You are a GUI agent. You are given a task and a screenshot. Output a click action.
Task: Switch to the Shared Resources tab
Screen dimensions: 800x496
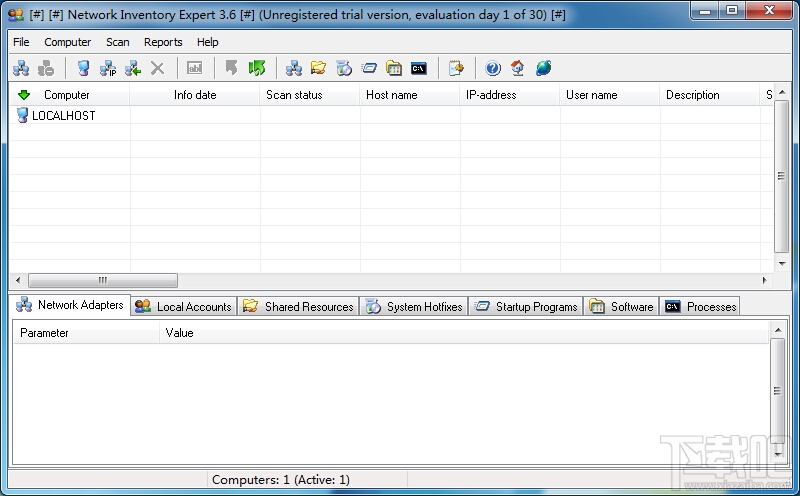298,306
